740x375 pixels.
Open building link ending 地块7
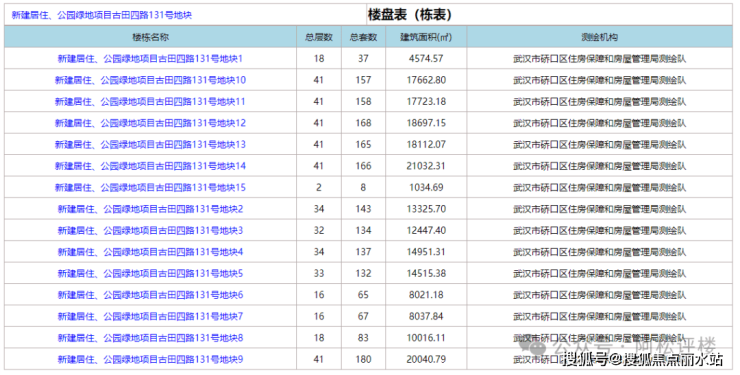pos(150,317)
